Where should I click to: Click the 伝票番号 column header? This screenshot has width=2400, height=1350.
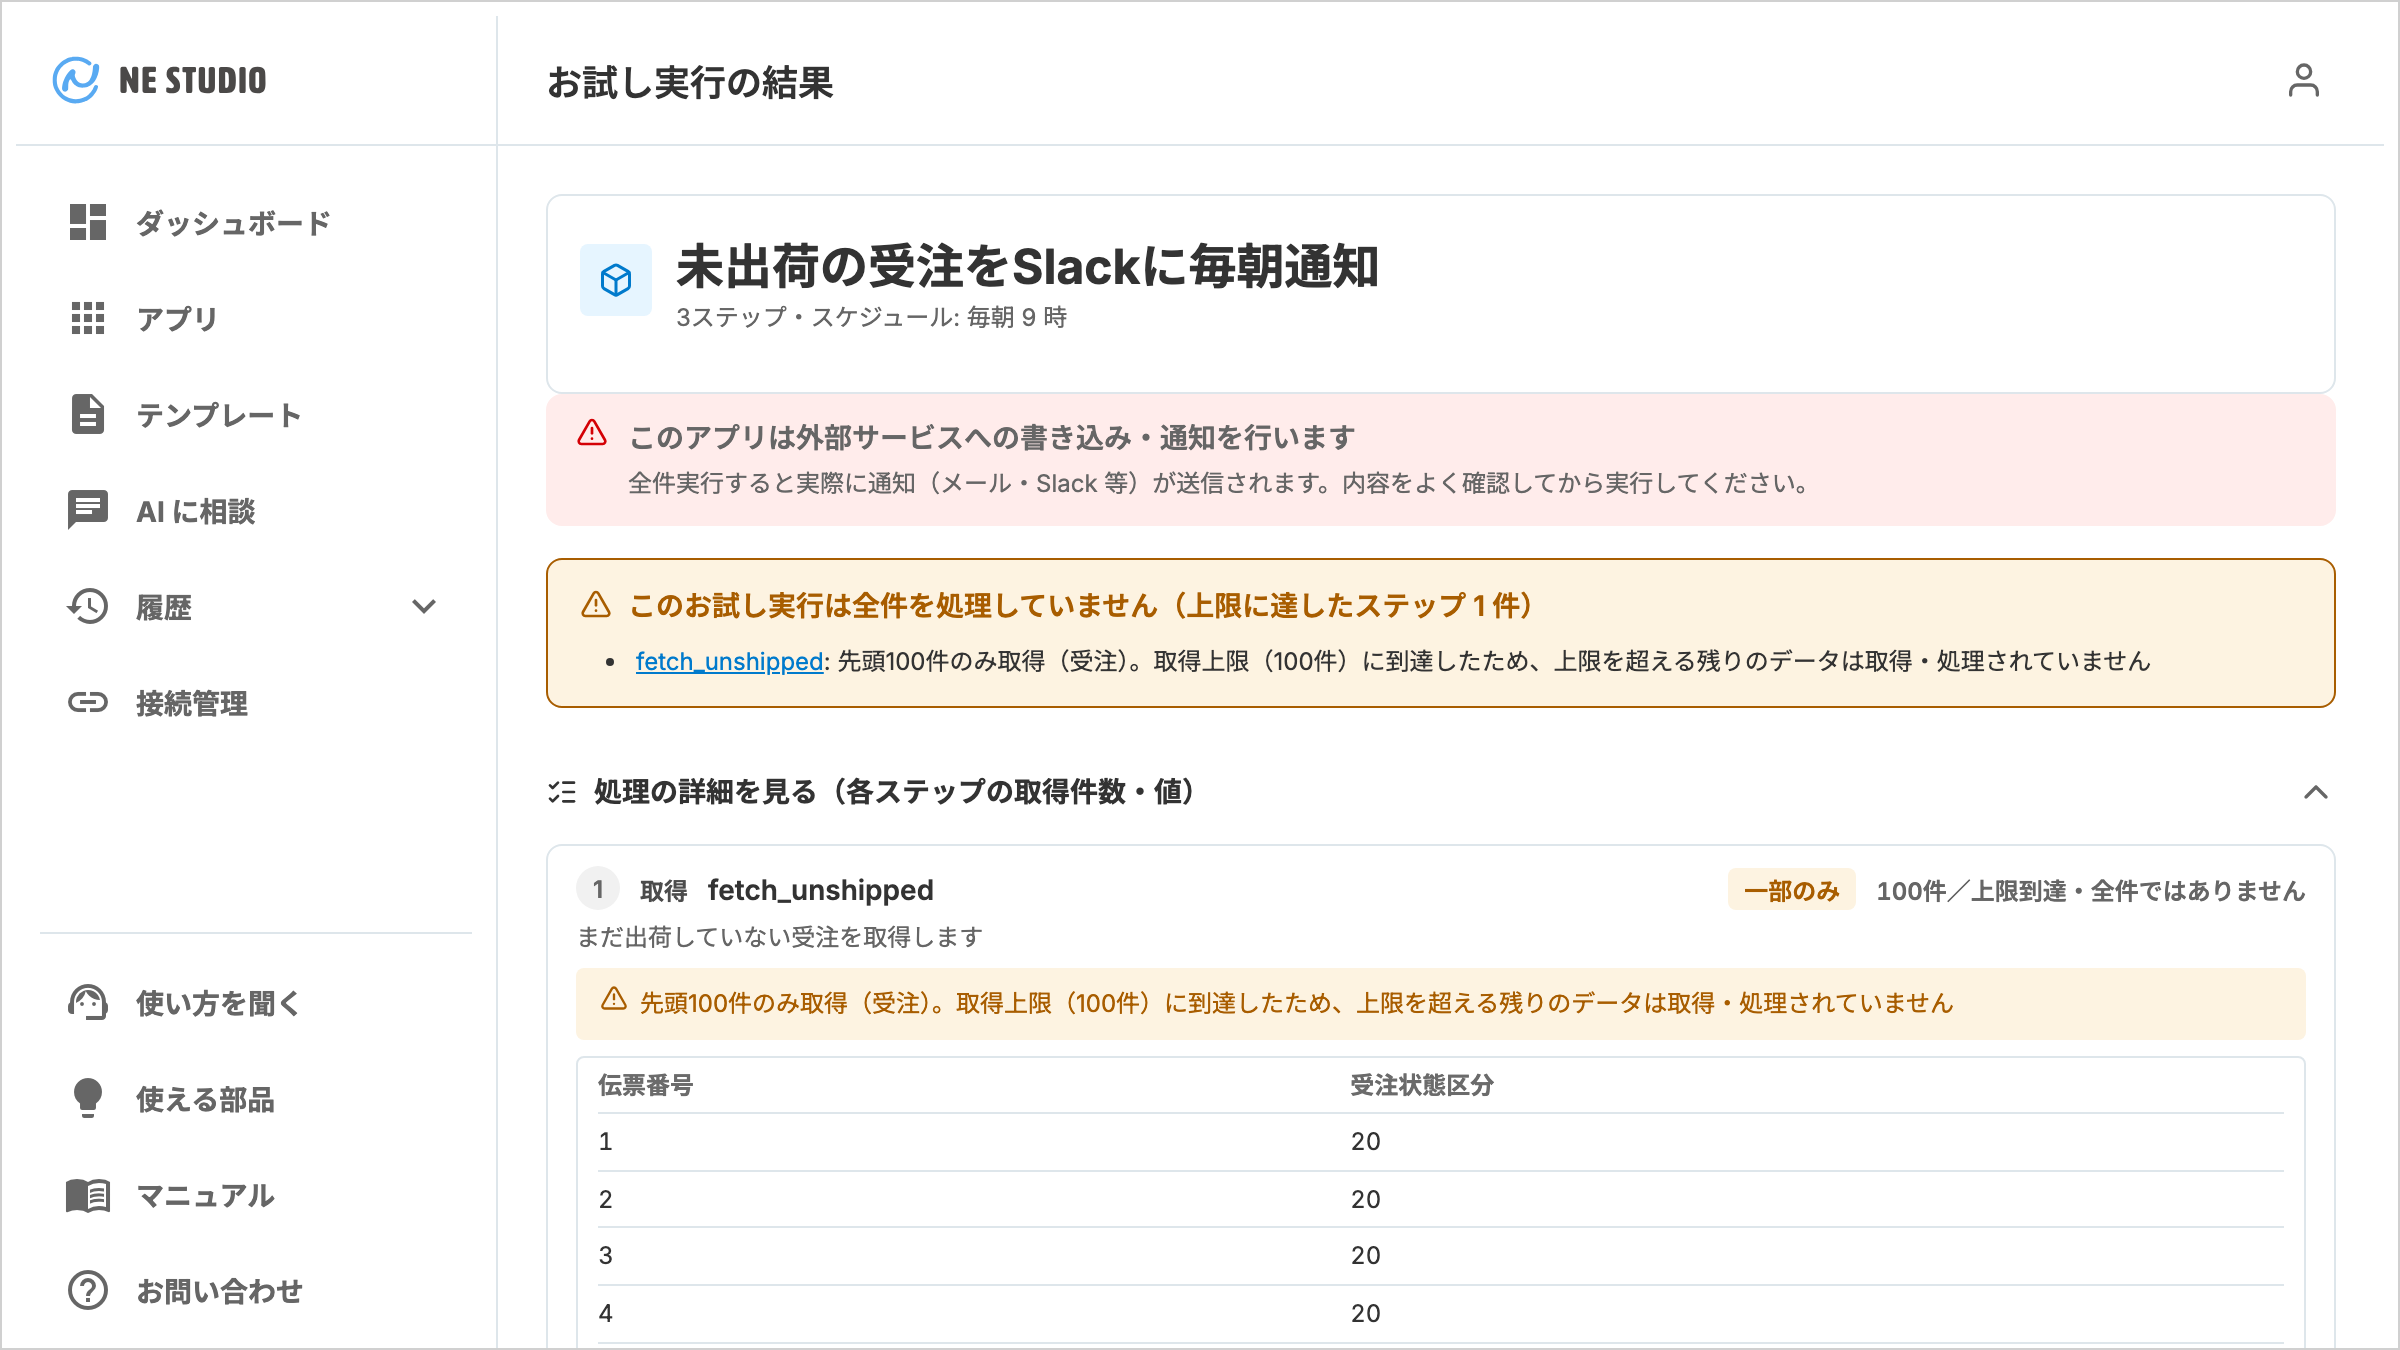point(646,1085)
